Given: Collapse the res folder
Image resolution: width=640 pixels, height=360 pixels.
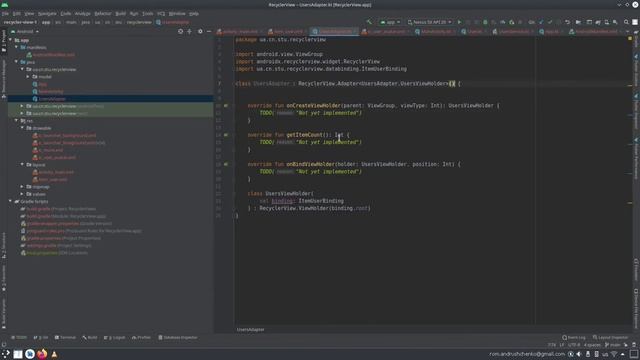Looking at the screenshot, I should (x=16, y=121).
